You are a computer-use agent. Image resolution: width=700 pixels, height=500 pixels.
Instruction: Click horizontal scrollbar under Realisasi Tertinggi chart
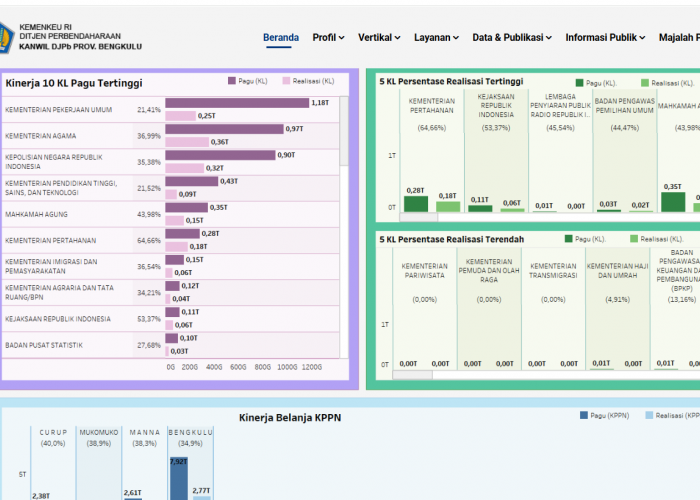pos(418,217)
